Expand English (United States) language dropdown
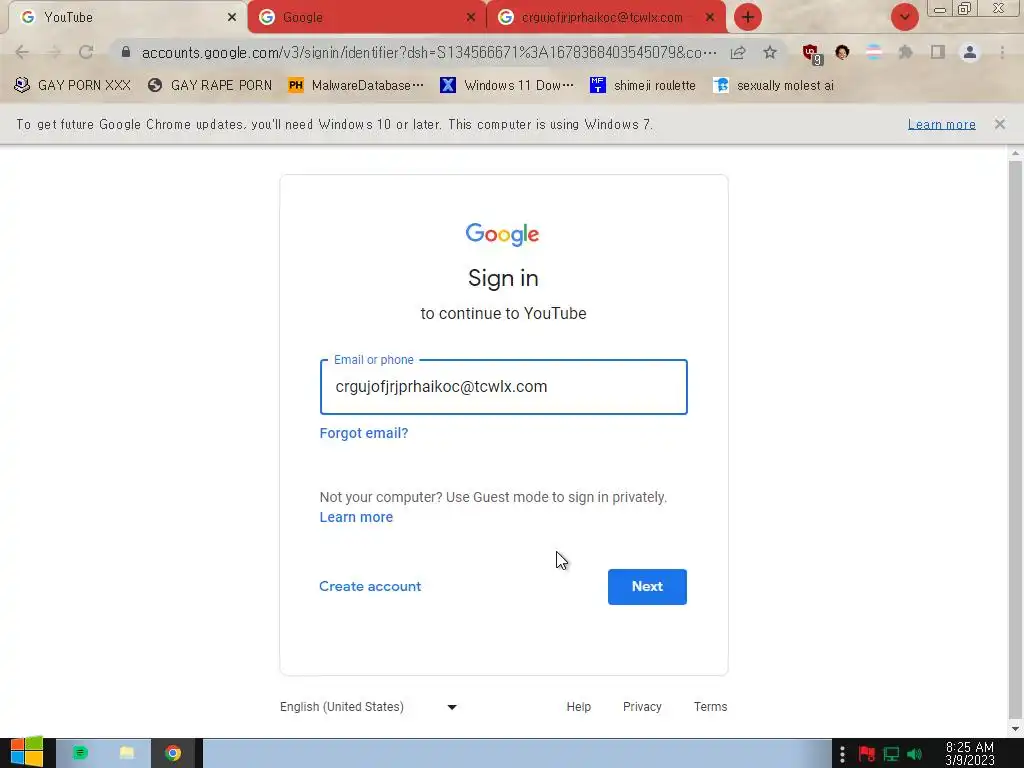This screenshot has height=768, width=1024. (368, 707)
